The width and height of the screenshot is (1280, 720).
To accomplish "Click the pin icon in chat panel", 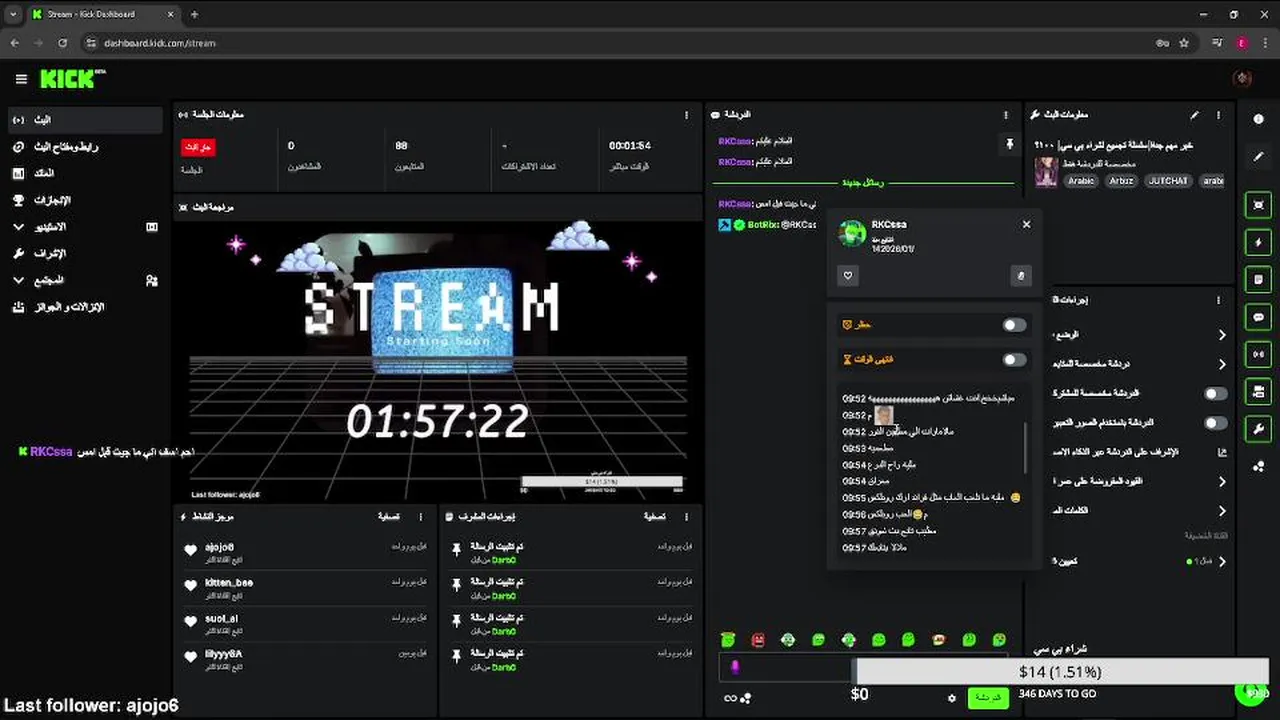I will (1009, 145).
